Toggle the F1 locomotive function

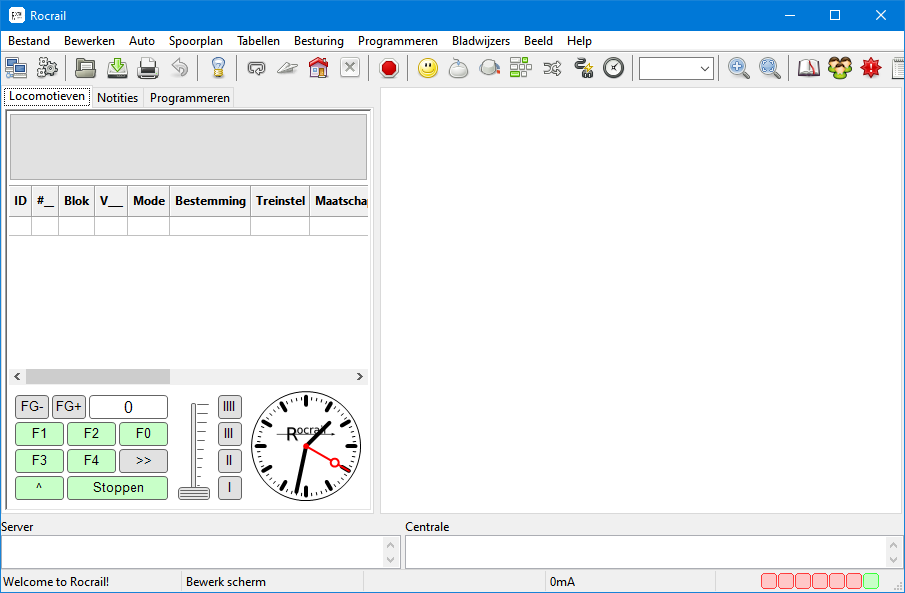(x=40, y=434)
